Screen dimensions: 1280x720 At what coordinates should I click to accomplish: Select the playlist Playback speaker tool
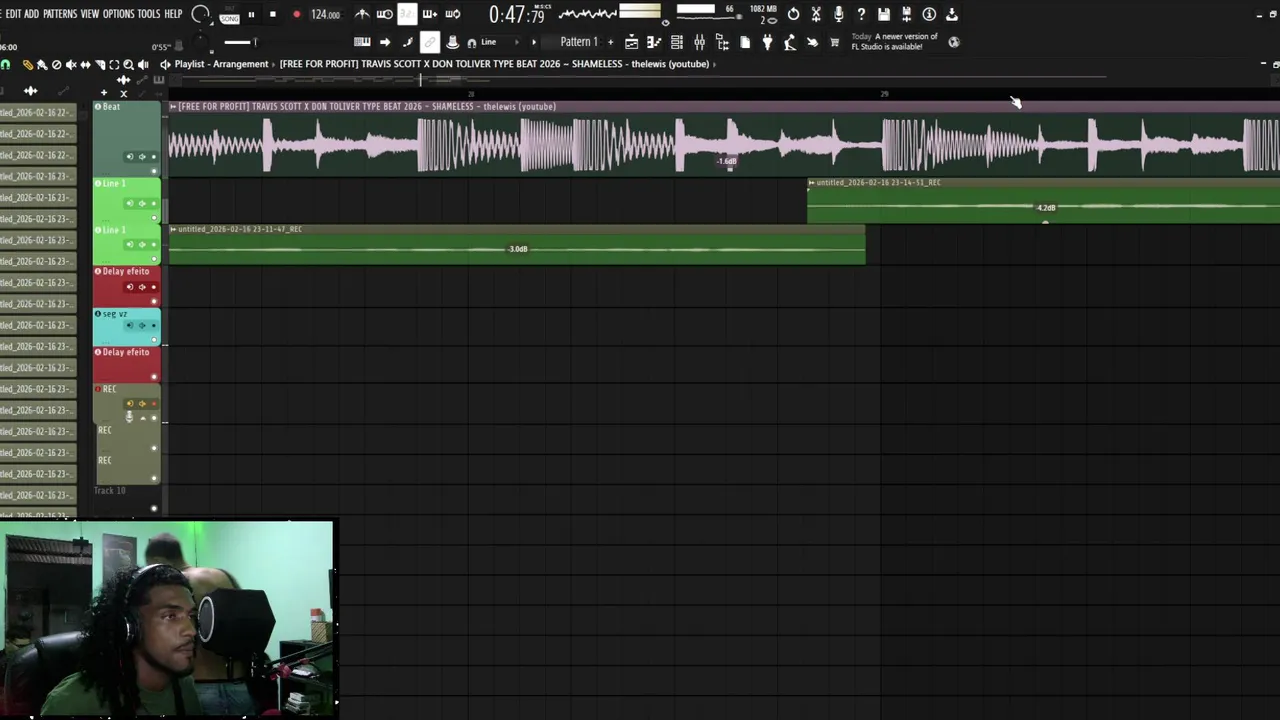pos(143,65)
